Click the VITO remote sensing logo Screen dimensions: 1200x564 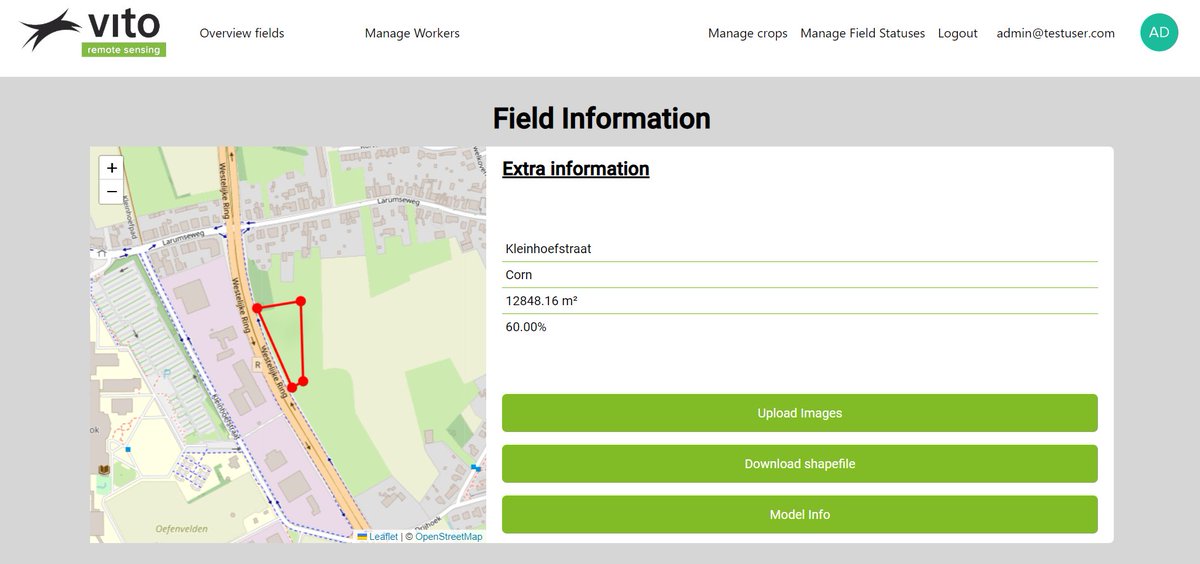[92, 32]
